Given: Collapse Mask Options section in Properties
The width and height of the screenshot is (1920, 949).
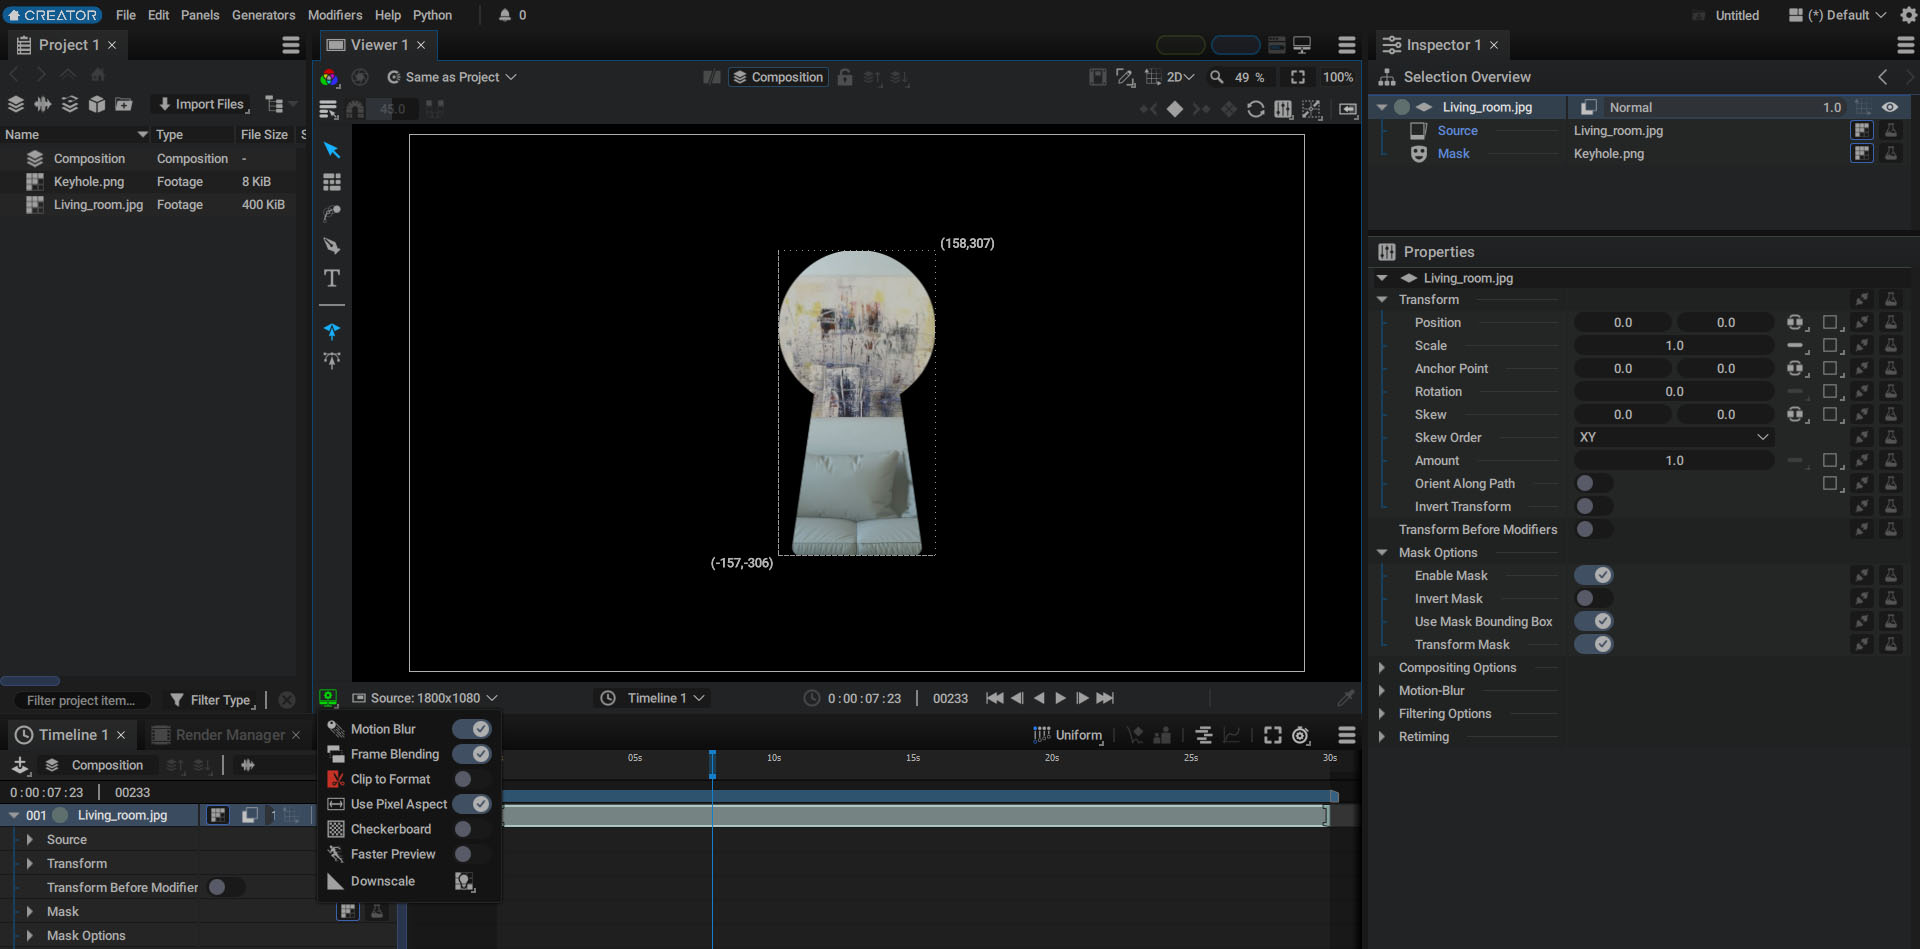Looking at the screenshot, I should point(1382,552).
